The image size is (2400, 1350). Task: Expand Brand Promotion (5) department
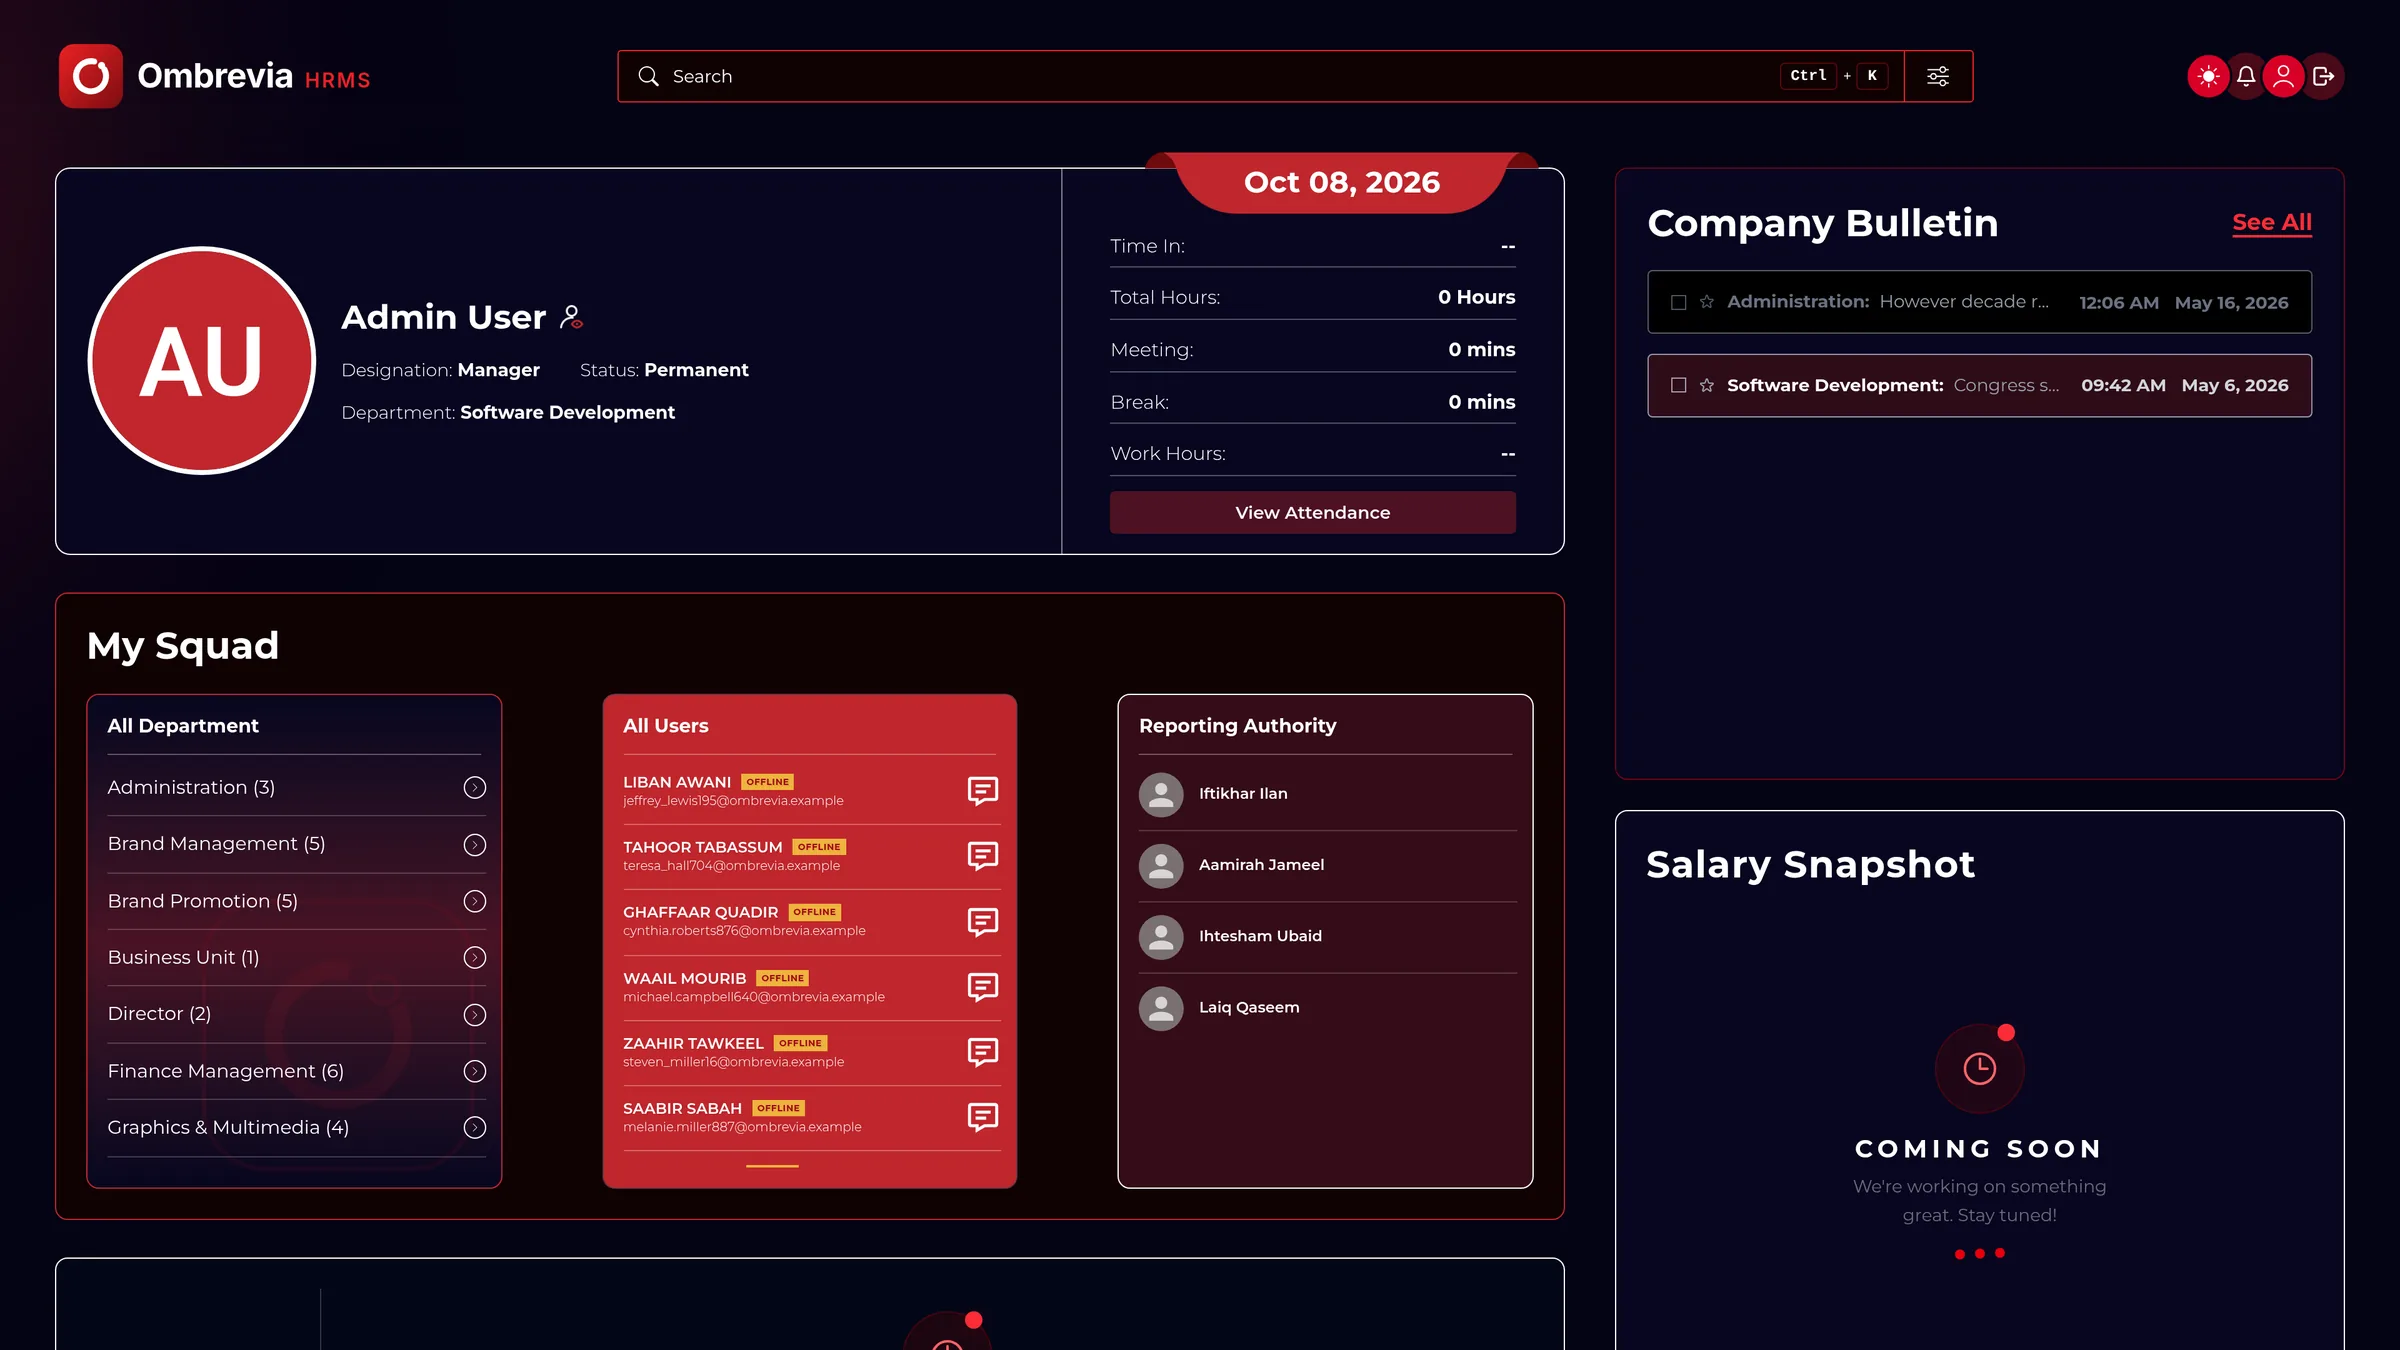(475, 901)
